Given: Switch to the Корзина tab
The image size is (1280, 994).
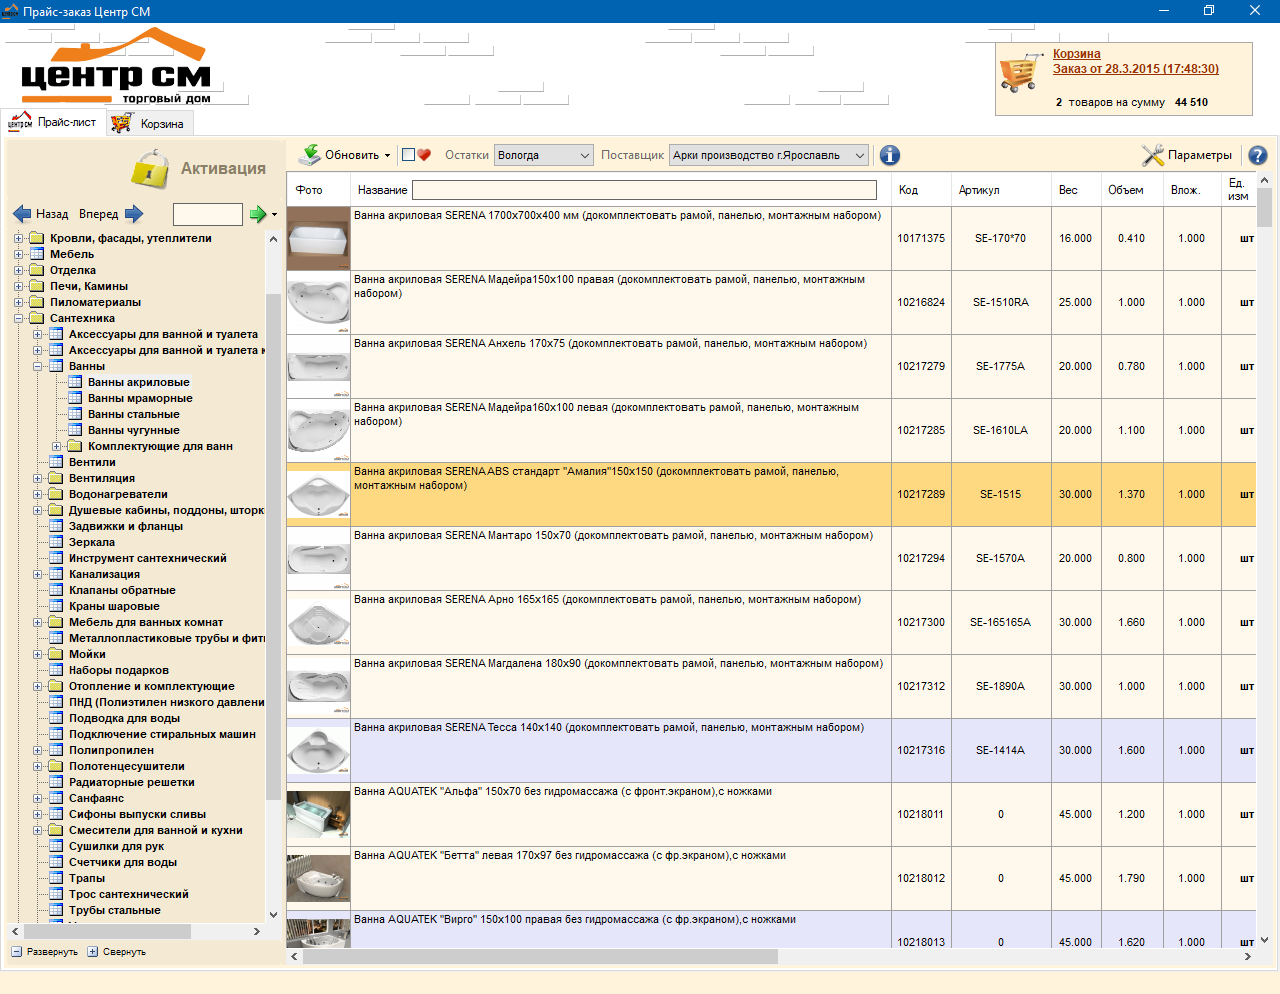Looking at the screenshot, I should [x=150, y=123].
